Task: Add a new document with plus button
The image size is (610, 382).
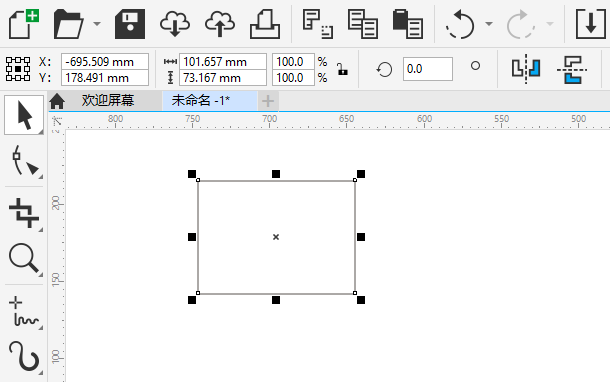Action: coord(268,101)
